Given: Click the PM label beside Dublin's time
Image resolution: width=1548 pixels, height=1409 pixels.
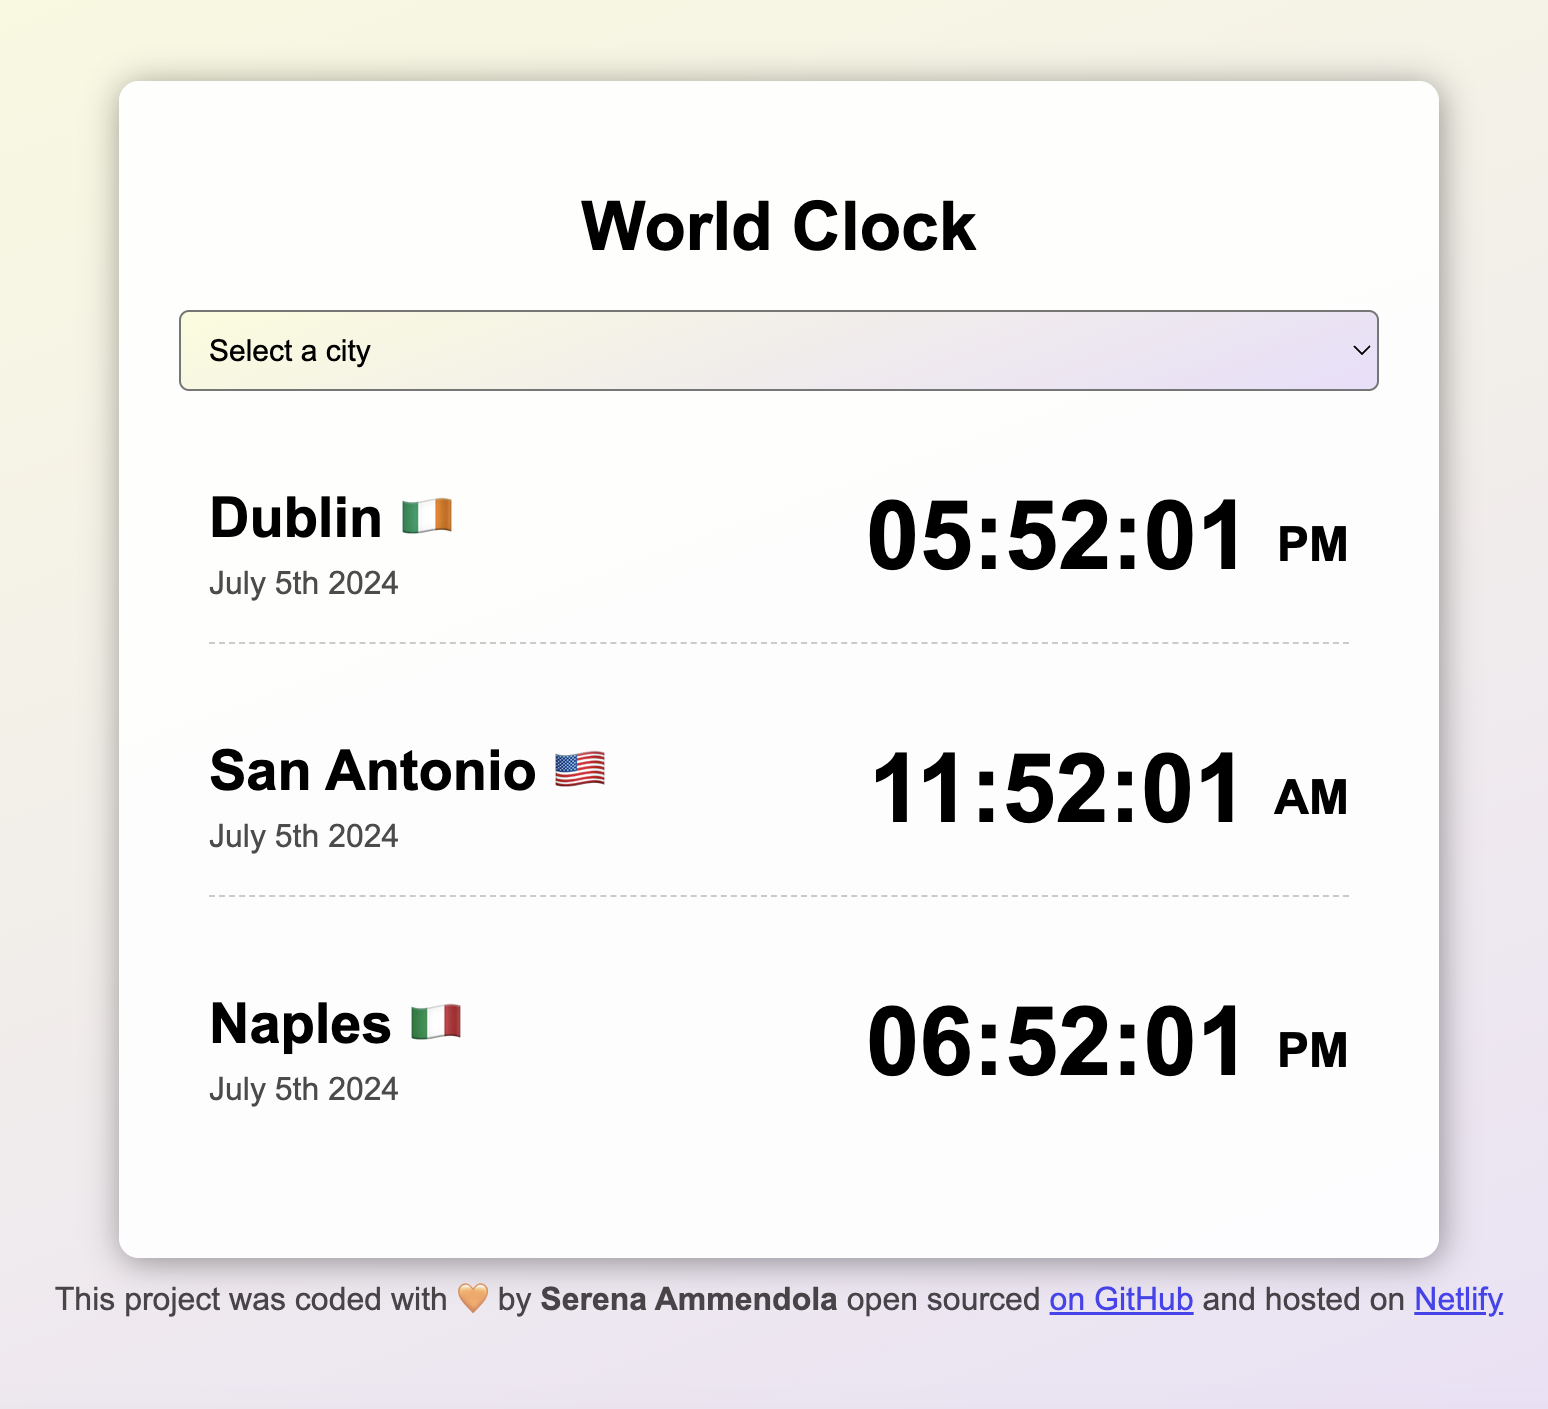Looking at the screenshot, I should [x=1313, y=545].
